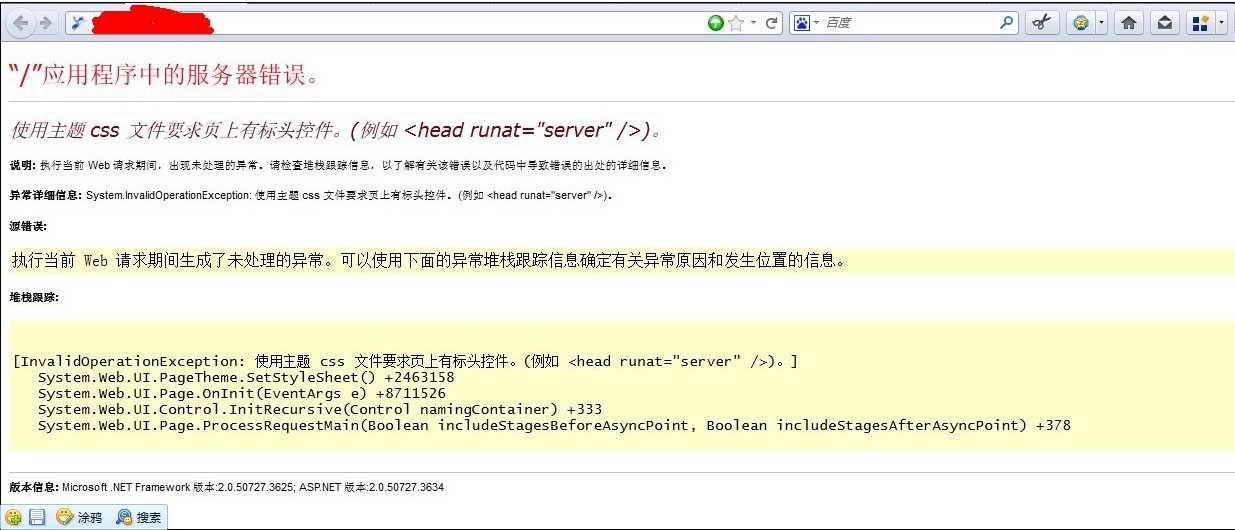This screenshot has width=1235, height=530.
Task: Click the browser Back arrow button
Action: tap(20, 23)
